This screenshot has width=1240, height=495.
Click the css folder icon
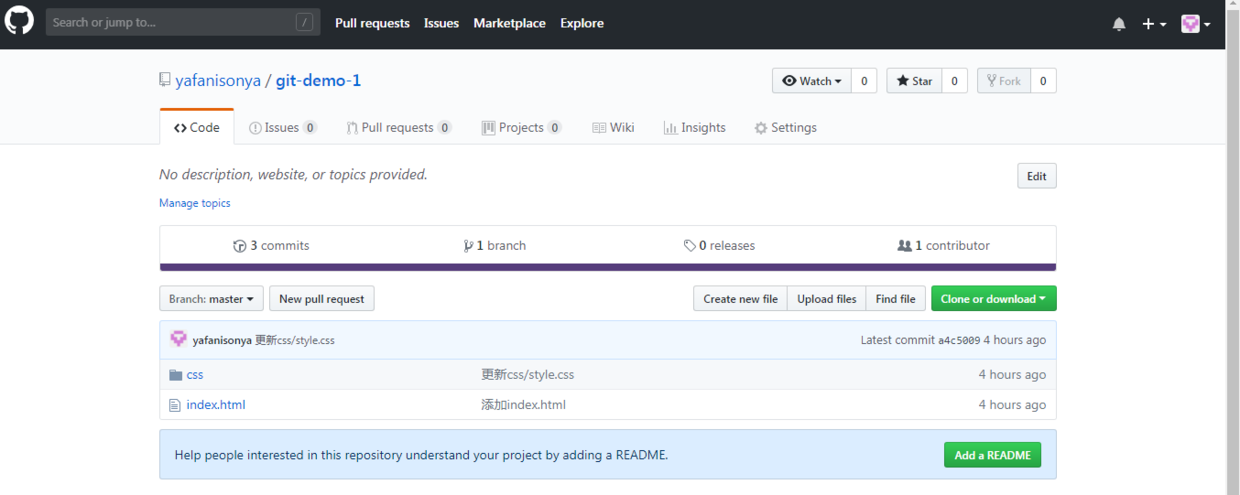[x=176, y=375]
